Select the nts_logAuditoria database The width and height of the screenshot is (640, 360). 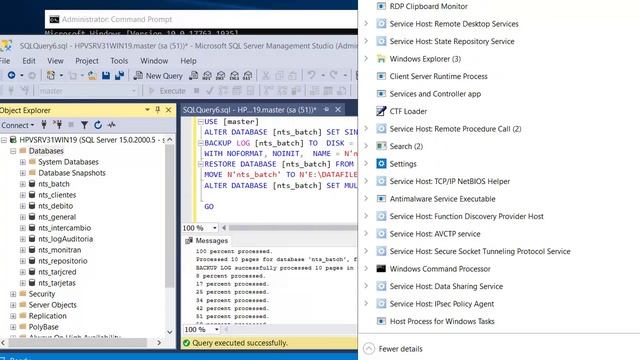coord(65,239)
